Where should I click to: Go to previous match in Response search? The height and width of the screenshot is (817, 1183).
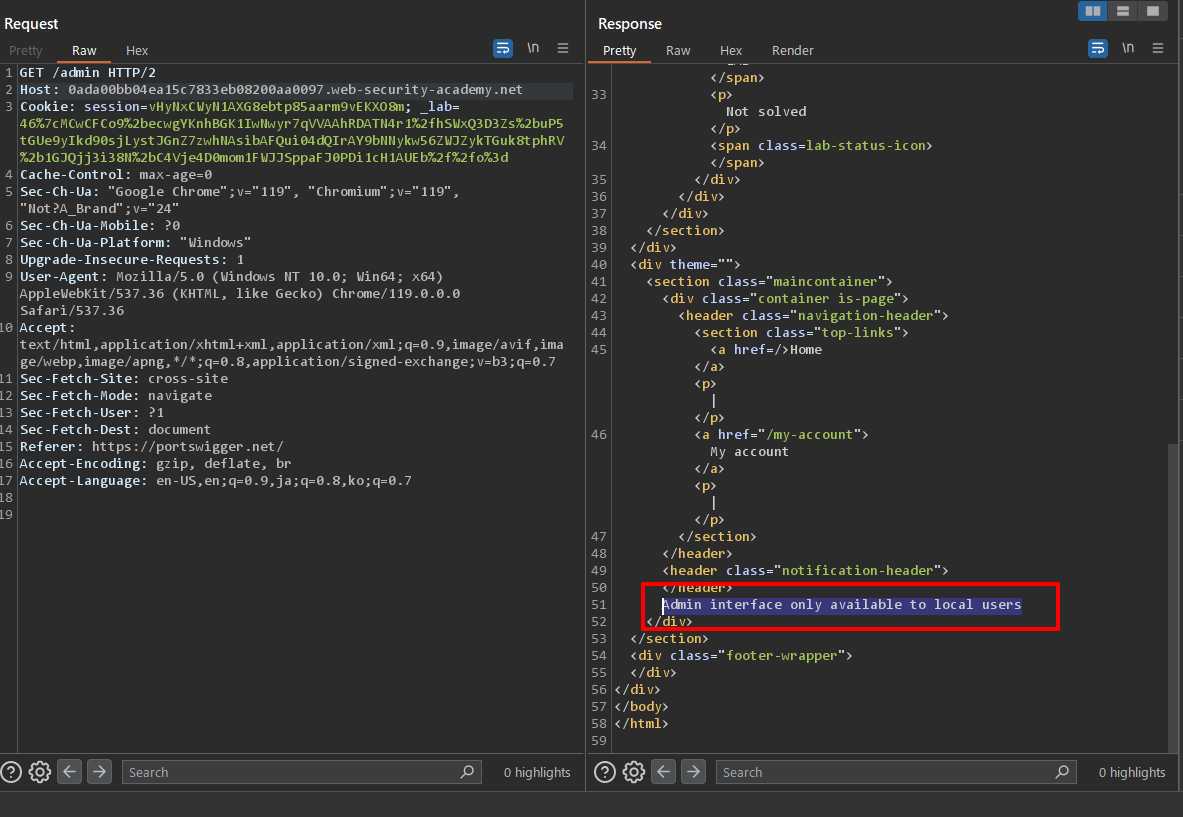(x=663, y=772)
